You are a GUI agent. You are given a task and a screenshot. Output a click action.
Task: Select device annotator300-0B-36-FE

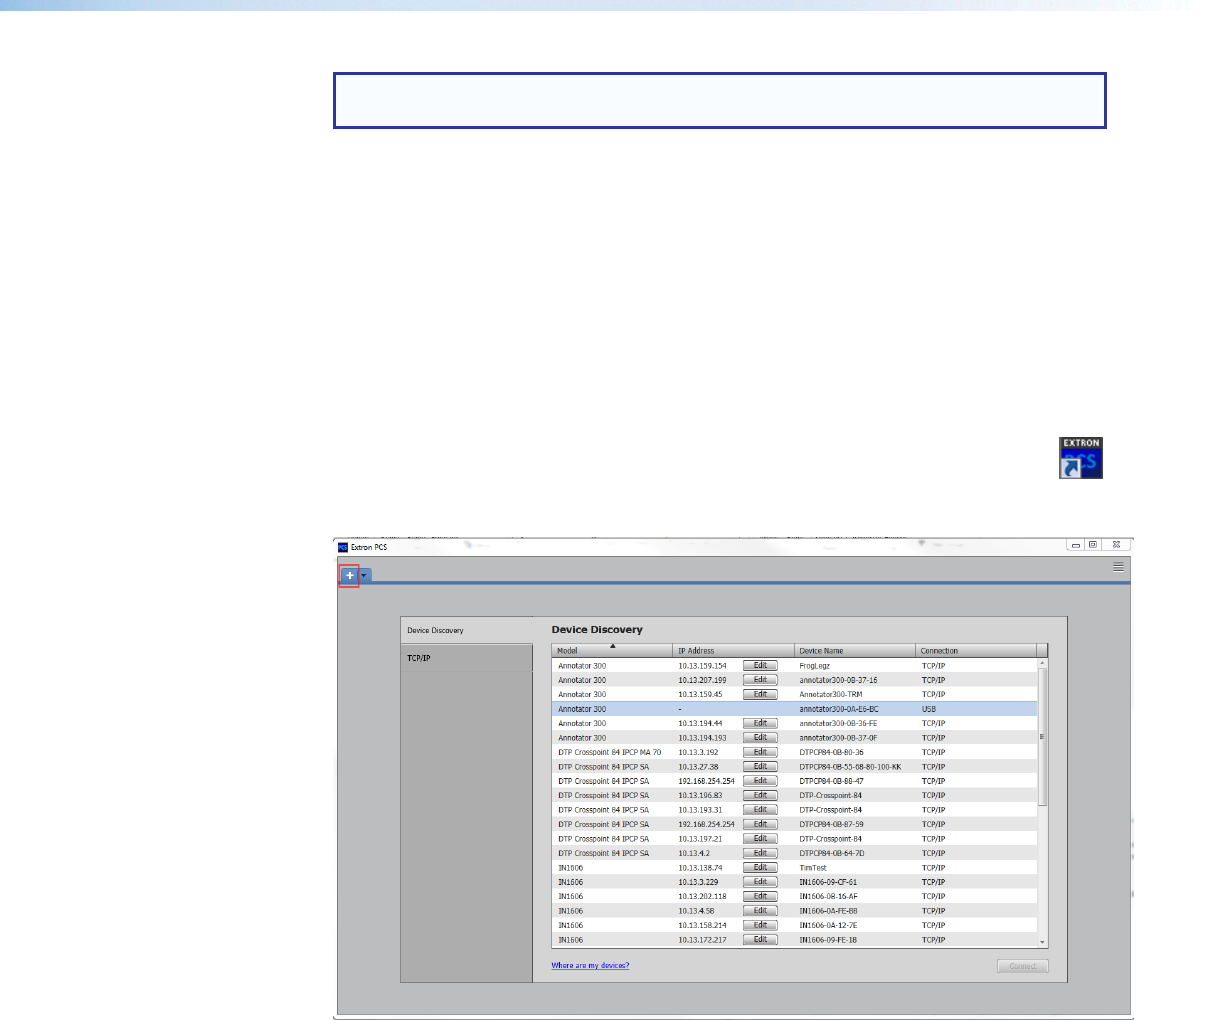tap(838, 723)
